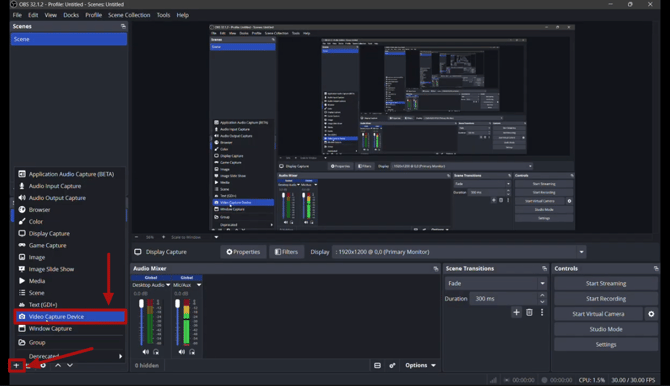Screen dimensions: 670x386
Task: Remove transition with the trash icon
Action: (x=529, y=312)
